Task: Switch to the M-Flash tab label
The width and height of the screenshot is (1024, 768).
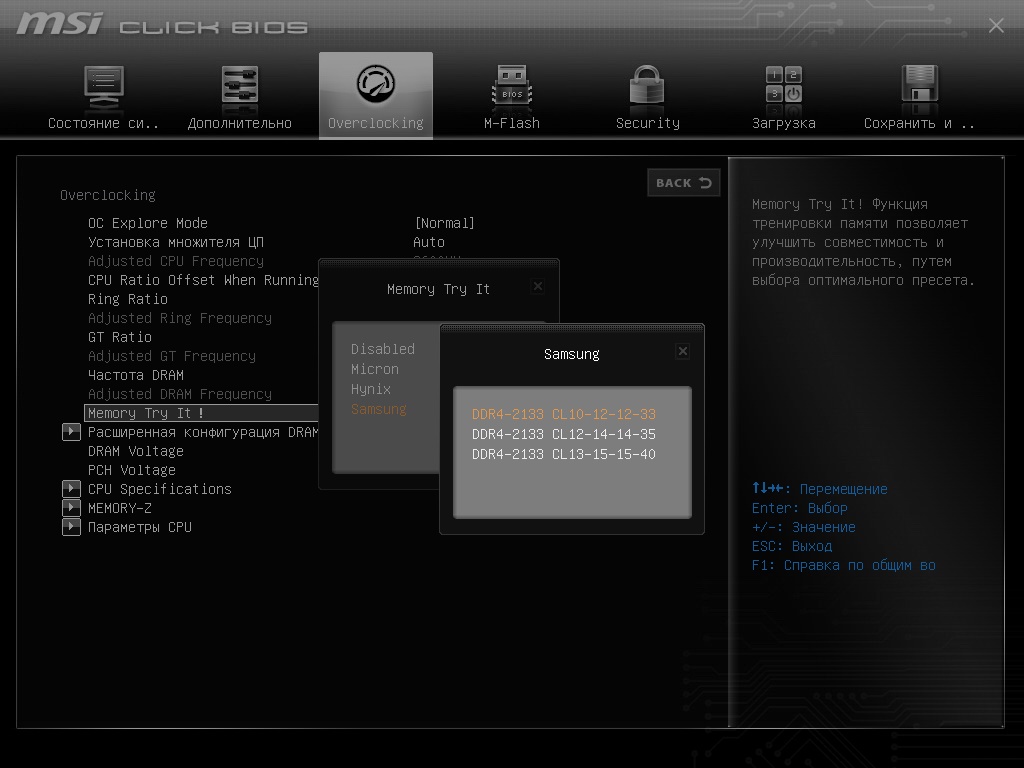Action: click(x=512, y=123)
